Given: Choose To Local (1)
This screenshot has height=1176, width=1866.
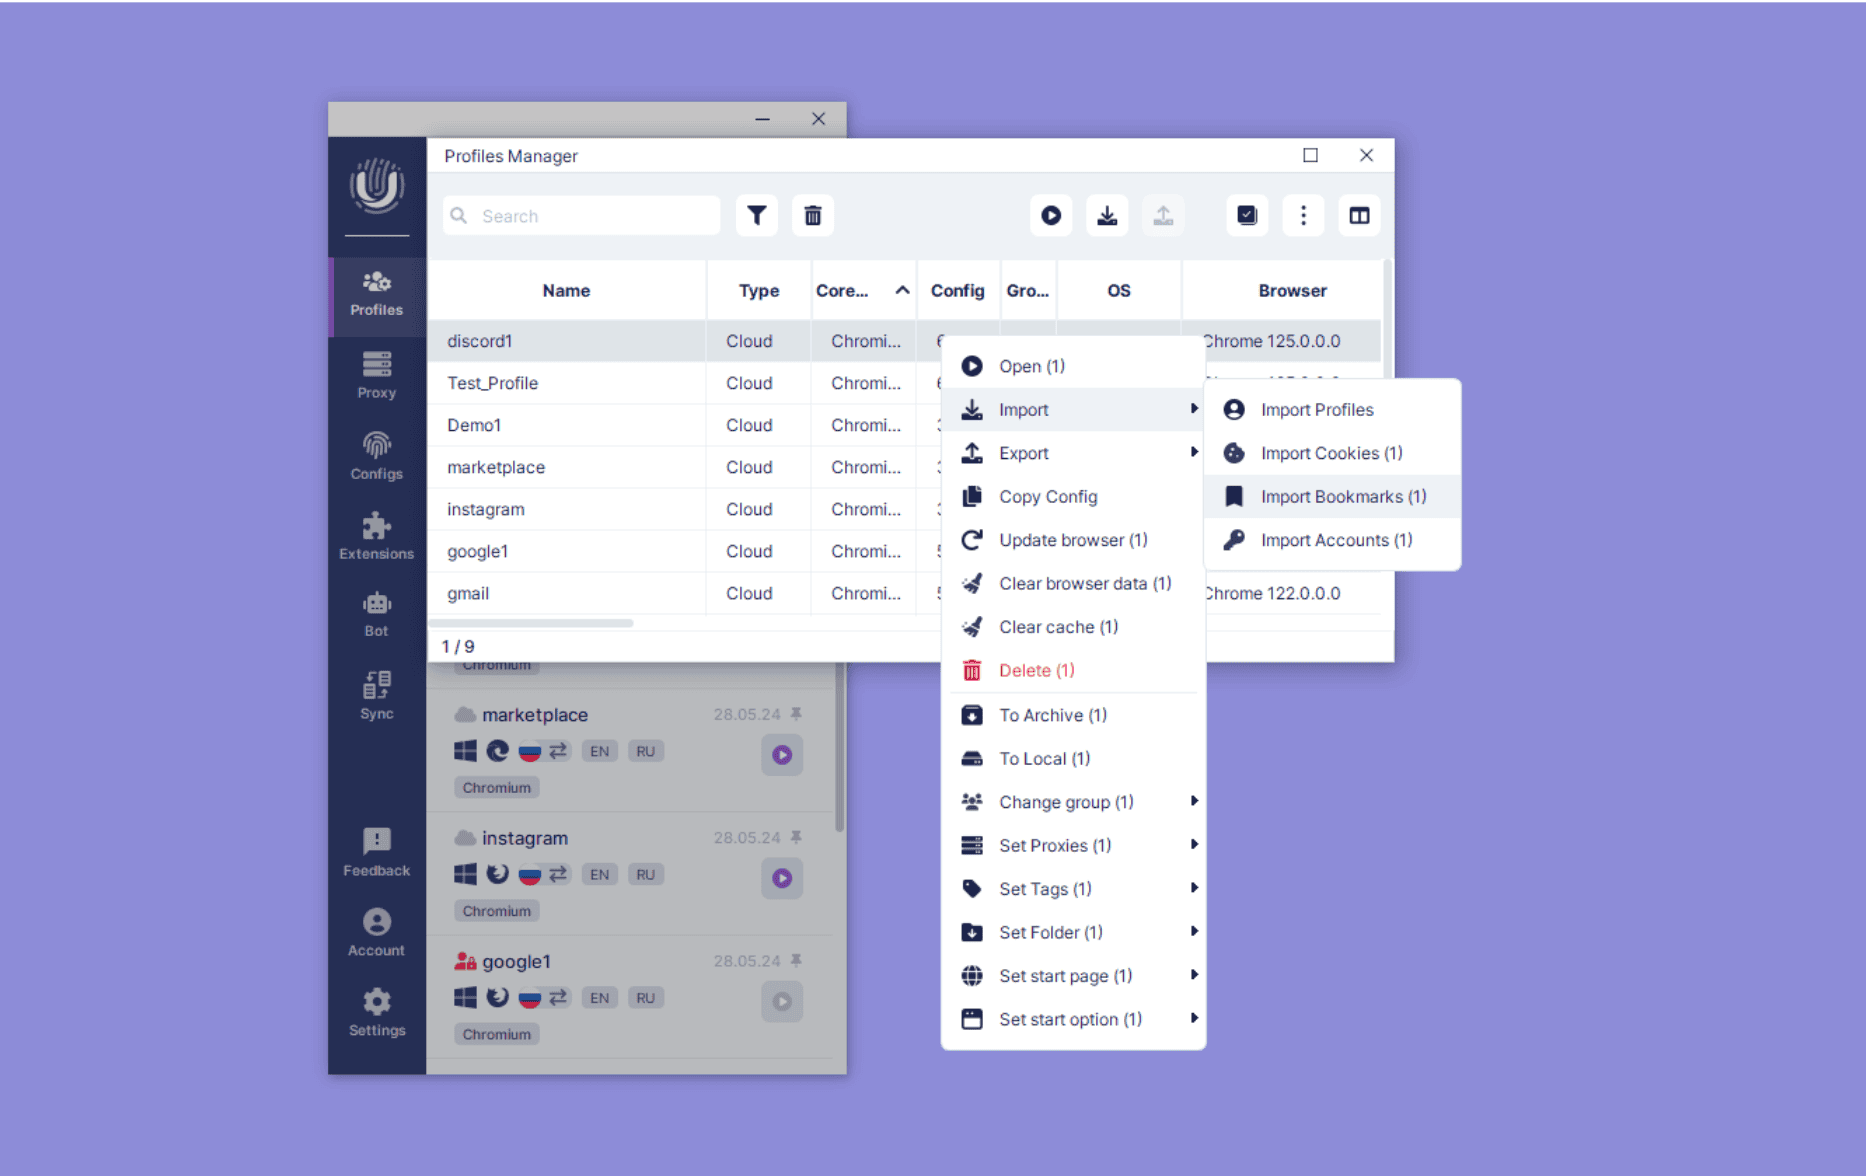Looking at the screenshot, I should (x=1073, y=759).
